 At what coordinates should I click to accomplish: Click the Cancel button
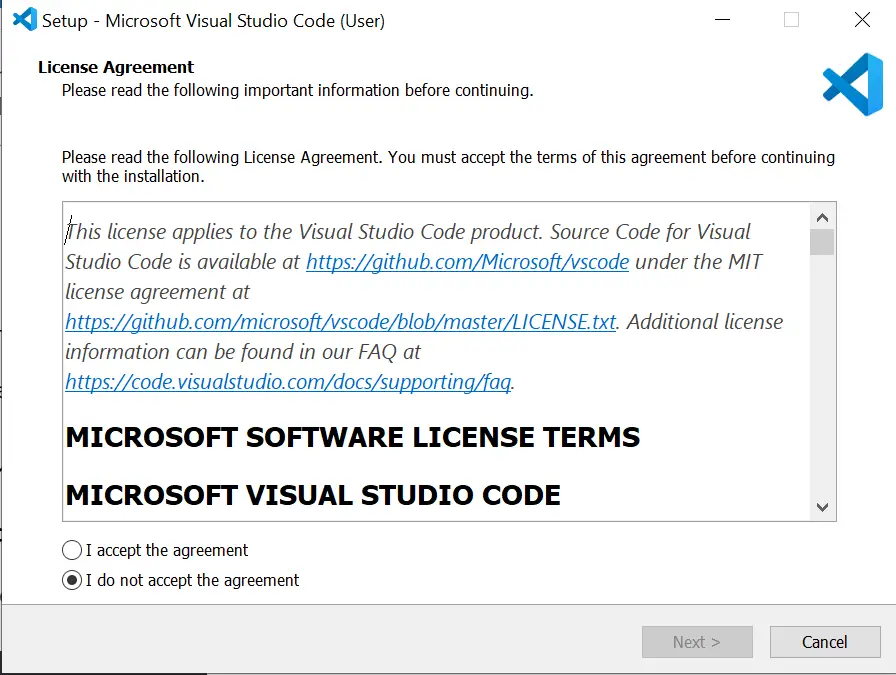pos(825,642)
